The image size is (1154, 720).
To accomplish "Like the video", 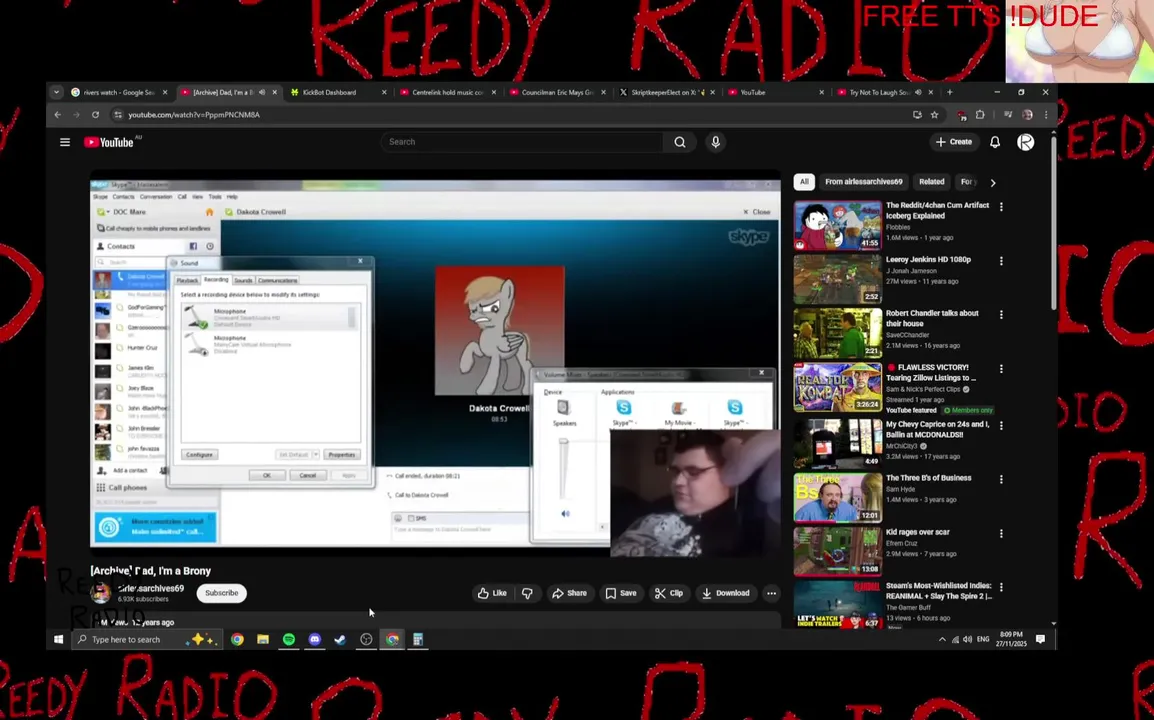I will (x=492, y=593).
